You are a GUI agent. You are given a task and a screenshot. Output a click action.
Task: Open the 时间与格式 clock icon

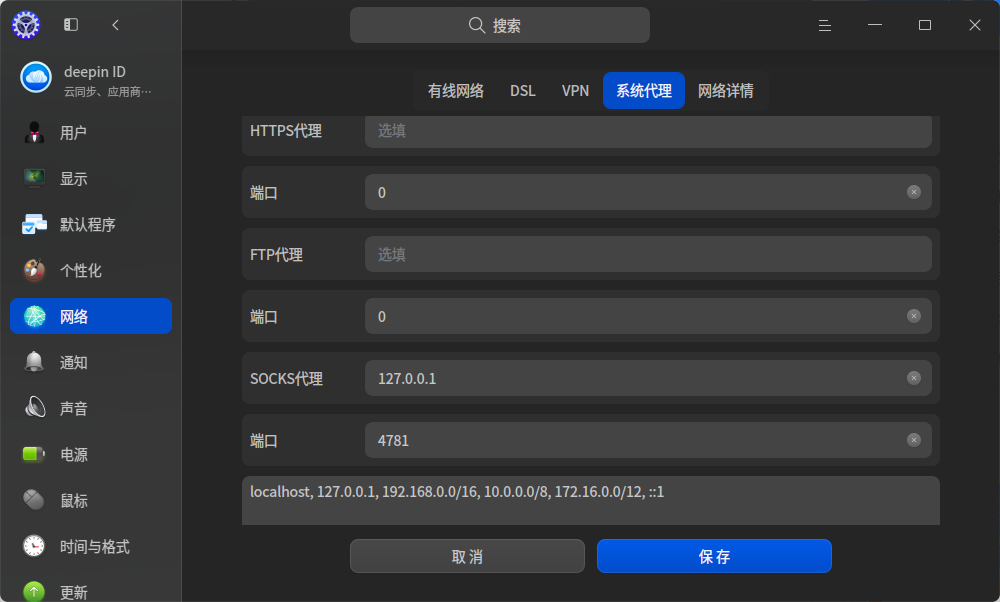coord(34,546)
